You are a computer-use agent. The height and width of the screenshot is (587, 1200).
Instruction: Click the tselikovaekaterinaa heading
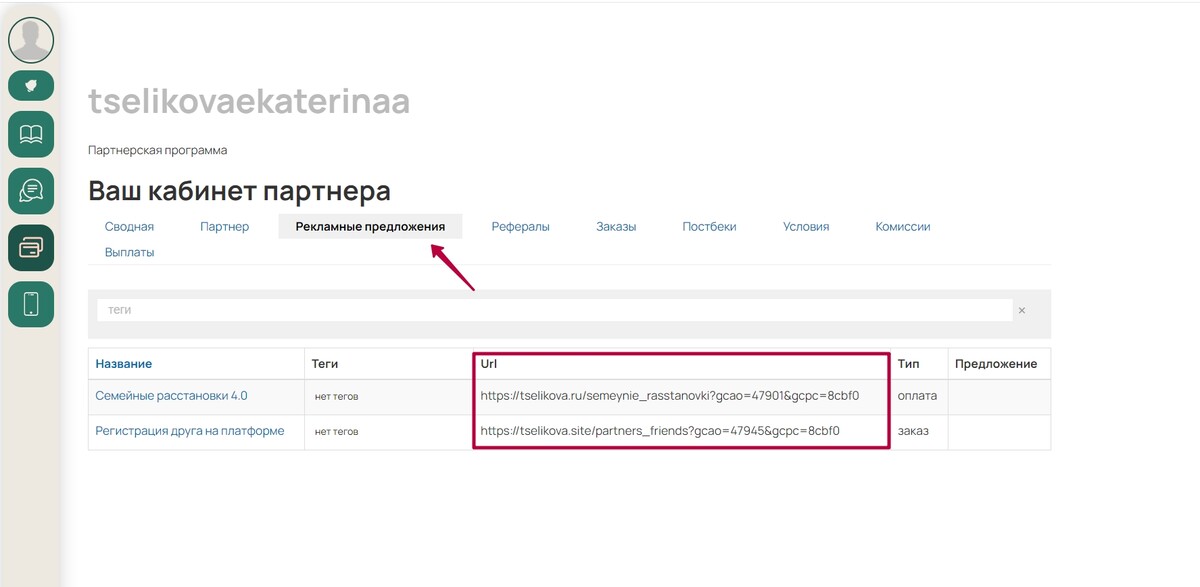(x=249, y=102)
